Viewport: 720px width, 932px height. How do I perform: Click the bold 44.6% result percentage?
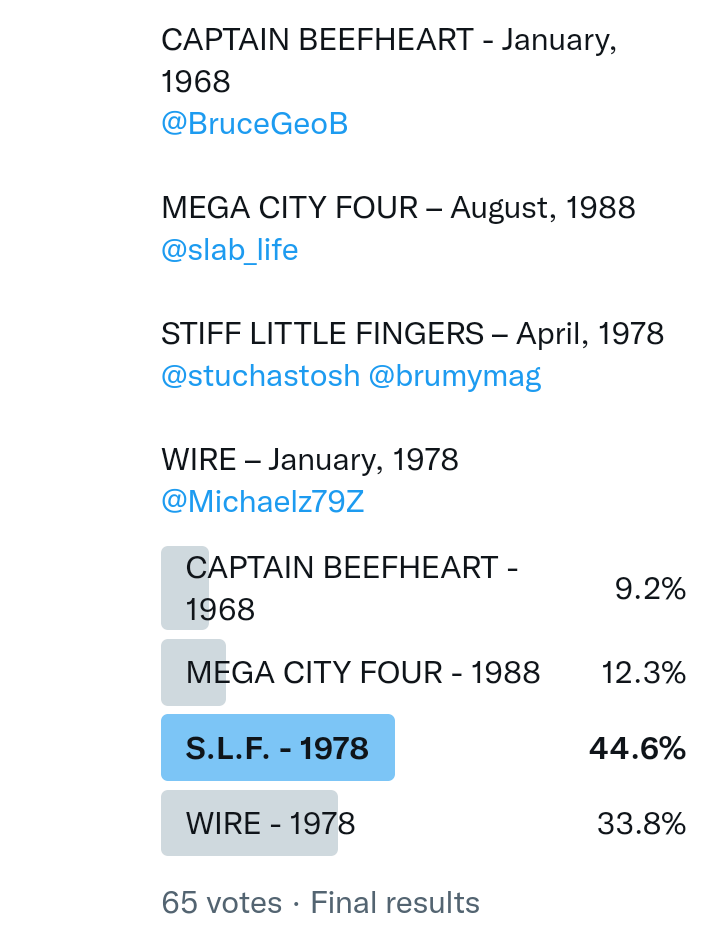pyautogui.click(x=637, y=748)
